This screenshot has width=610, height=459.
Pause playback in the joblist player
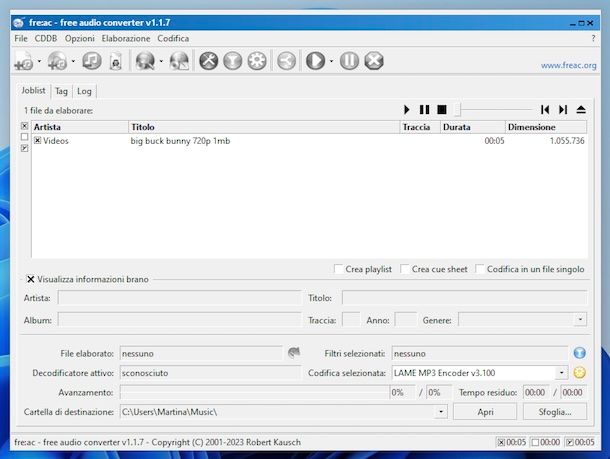click(x=424, y=110)
